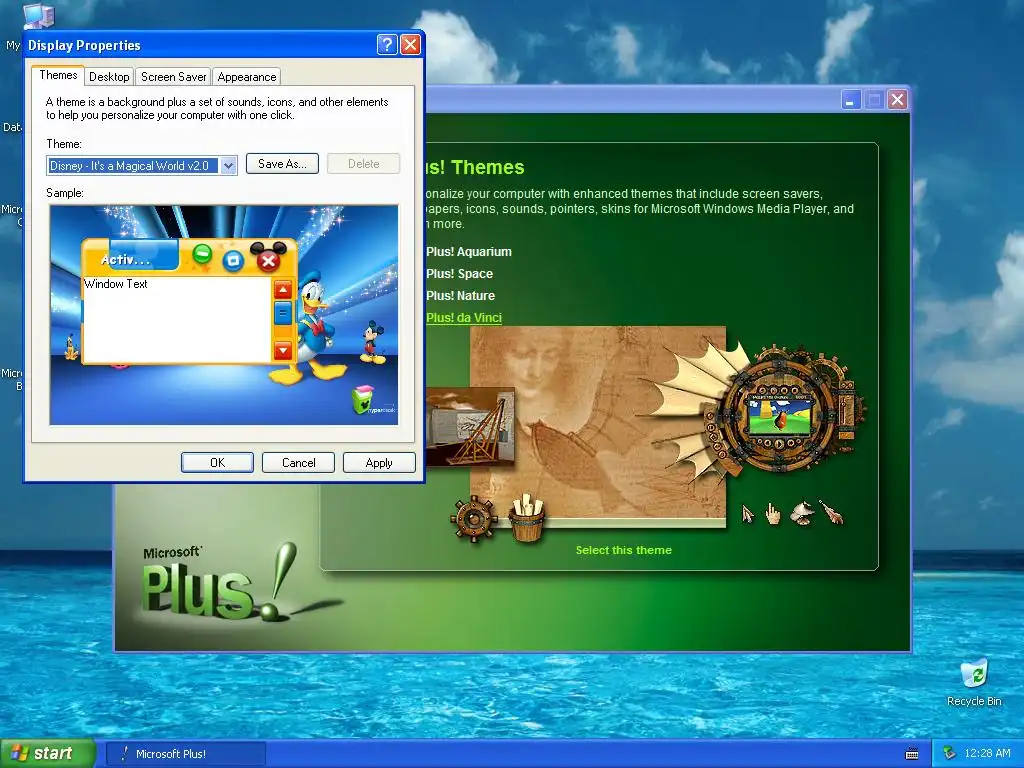Close the Display Properties window
This screenshot has width=1024, height=768.
click(x=410, y=44)
